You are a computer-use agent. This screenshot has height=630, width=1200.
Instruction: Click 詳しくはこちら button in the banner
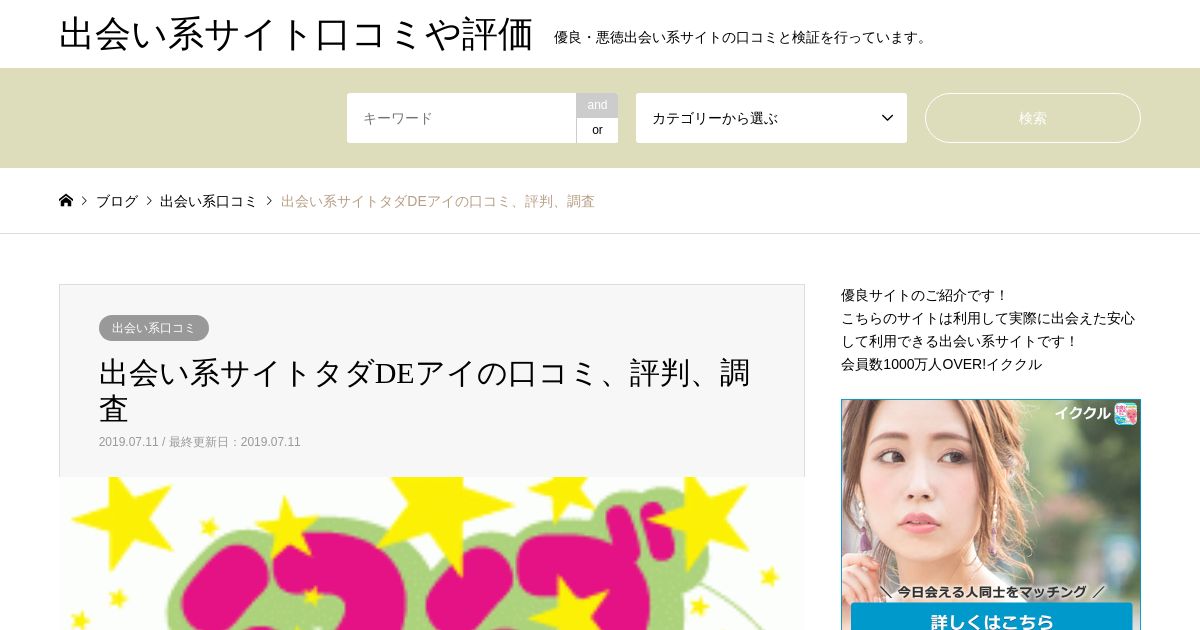click(x=992, y=618)
